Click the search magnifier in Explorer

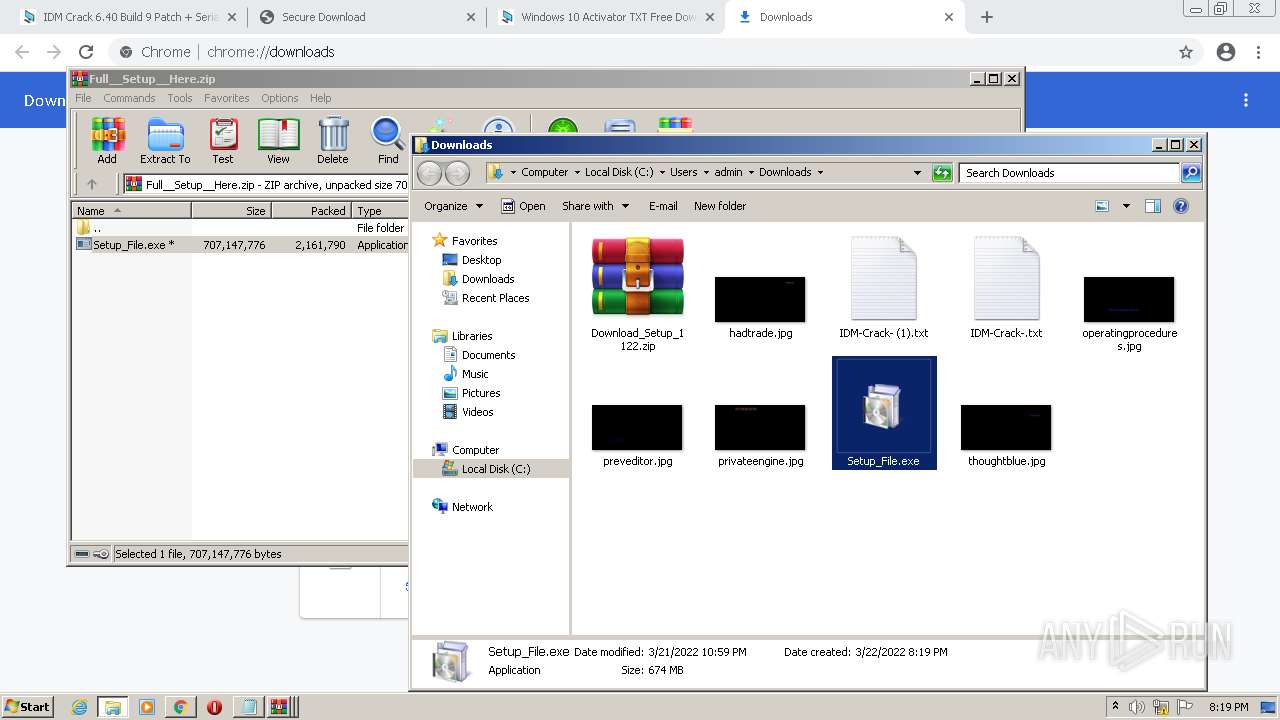pyautogui.click(x=1191, y=173)
